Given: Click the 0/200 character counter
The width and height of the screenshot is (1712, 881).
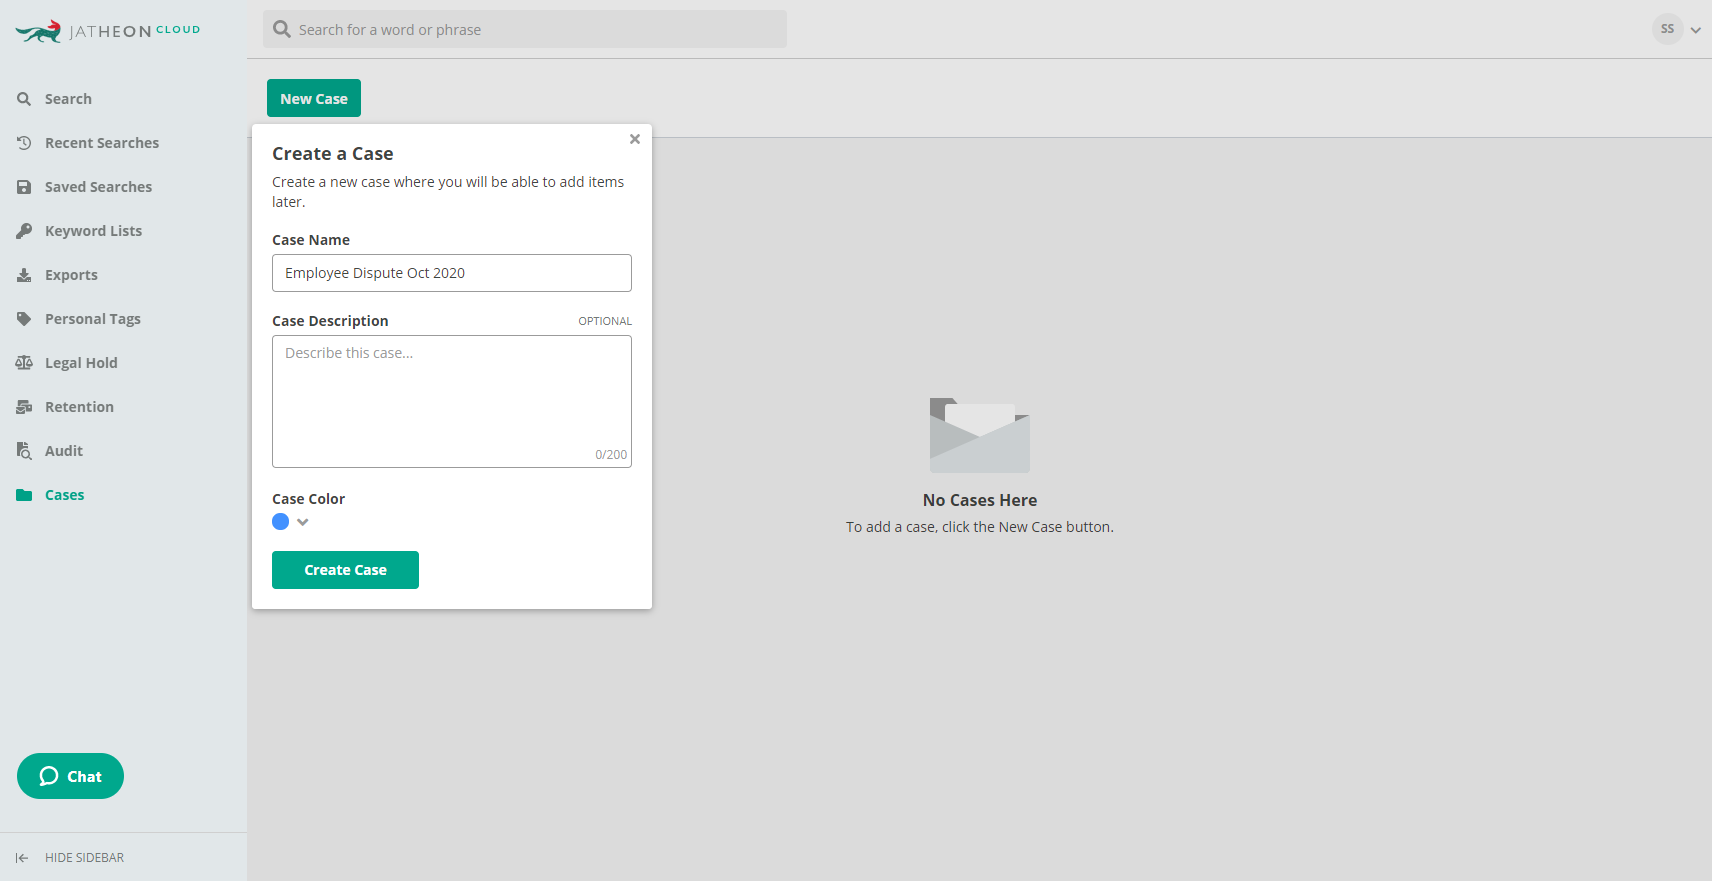Looking at the screenshot, I should [x=611, y=455].
